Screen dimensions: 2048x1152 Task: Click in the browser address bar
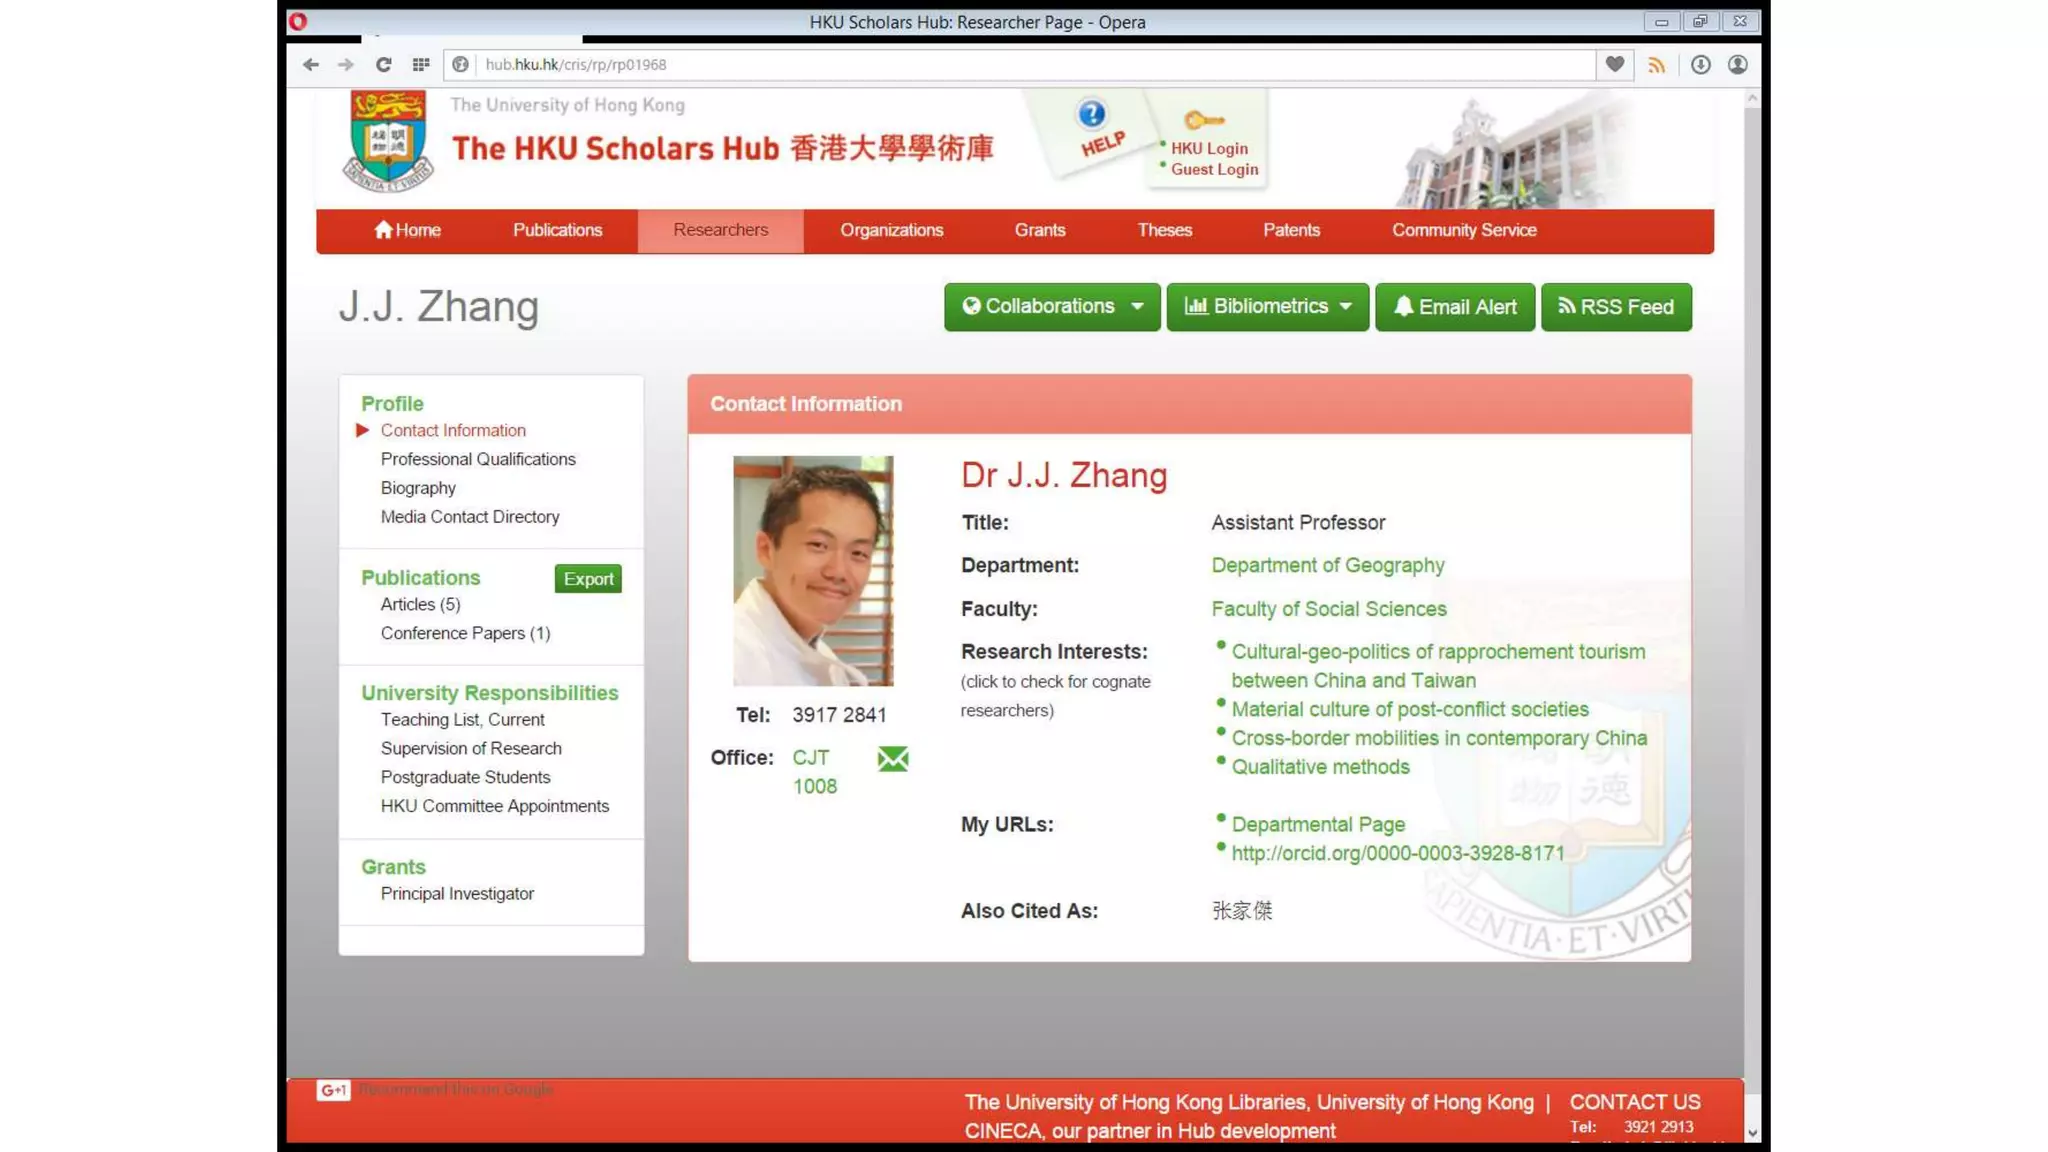(1000, 65)
